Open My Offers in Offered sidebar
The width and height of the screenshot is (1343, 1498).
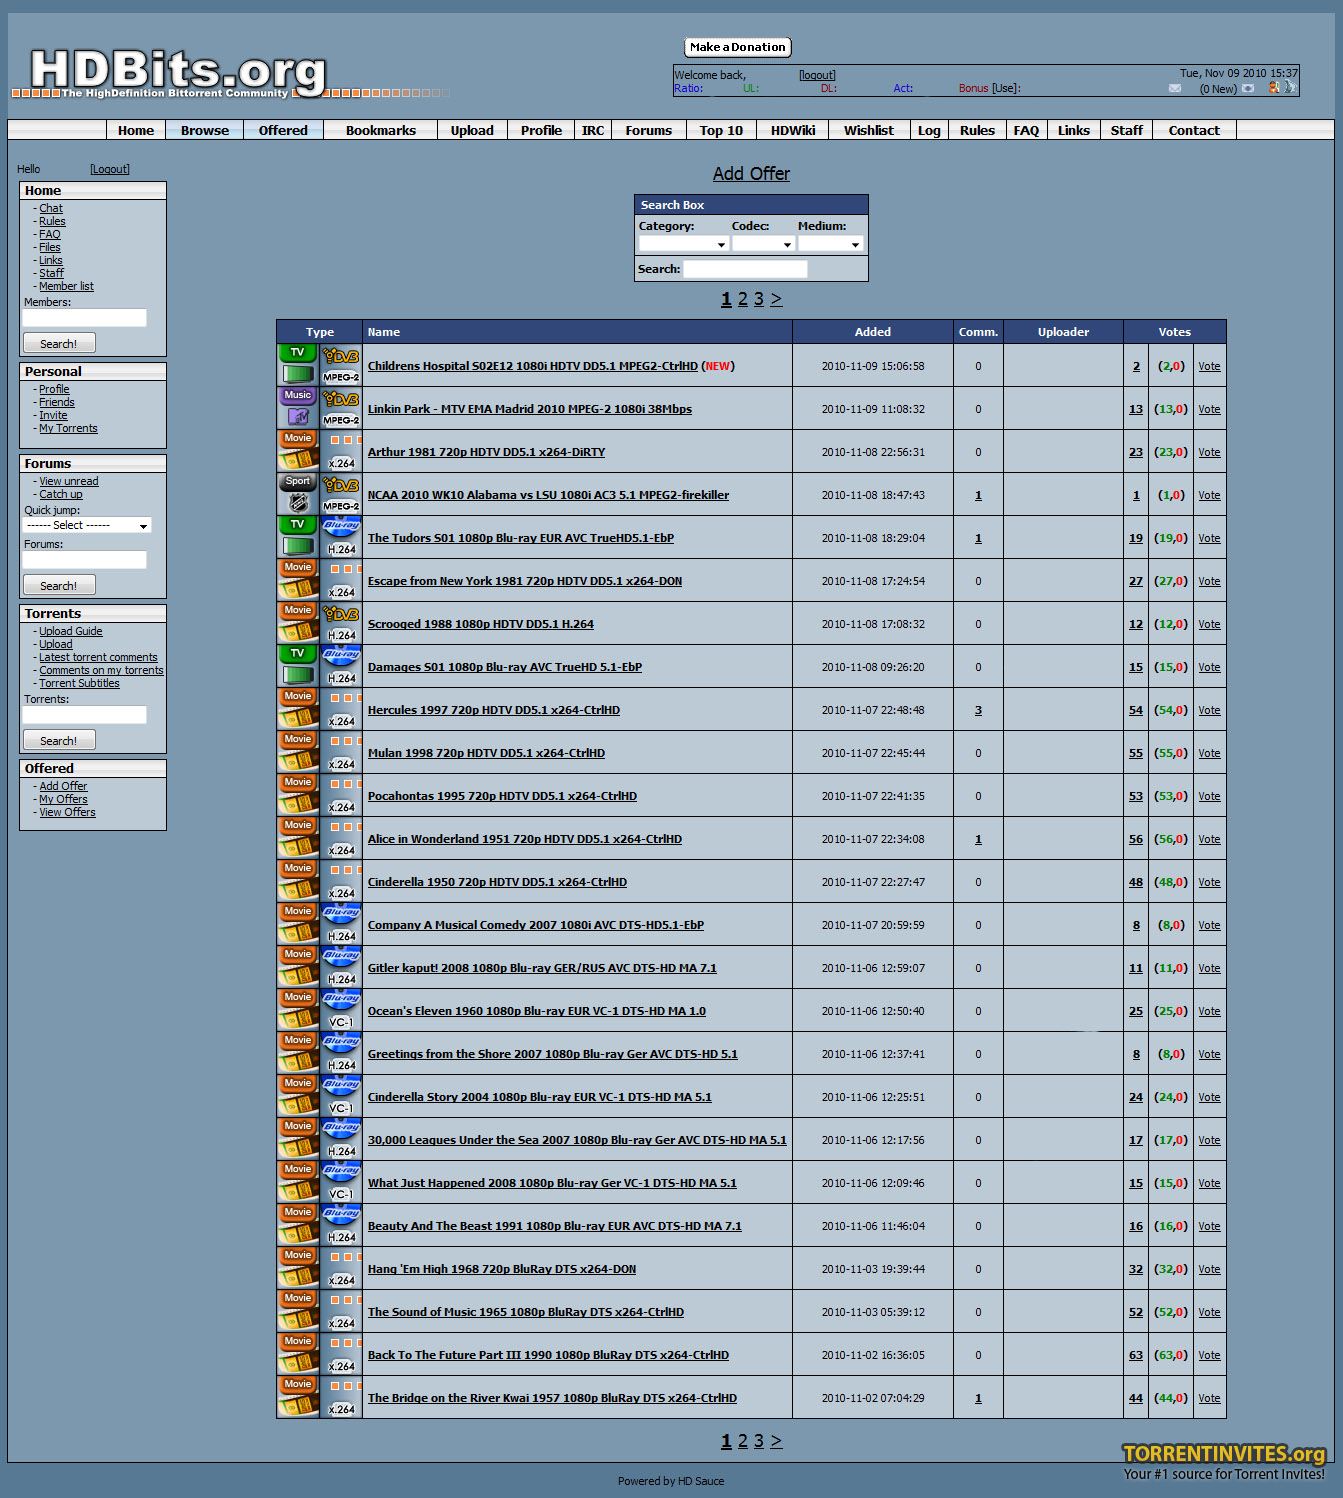point(63,799)
